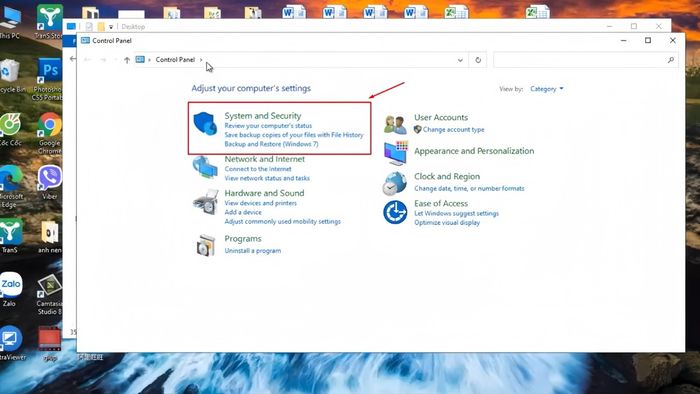The image size is (700, 394).
Task: Refresh the Control Panel address bar
Action: pyautogui.click(x=478, y=60)
